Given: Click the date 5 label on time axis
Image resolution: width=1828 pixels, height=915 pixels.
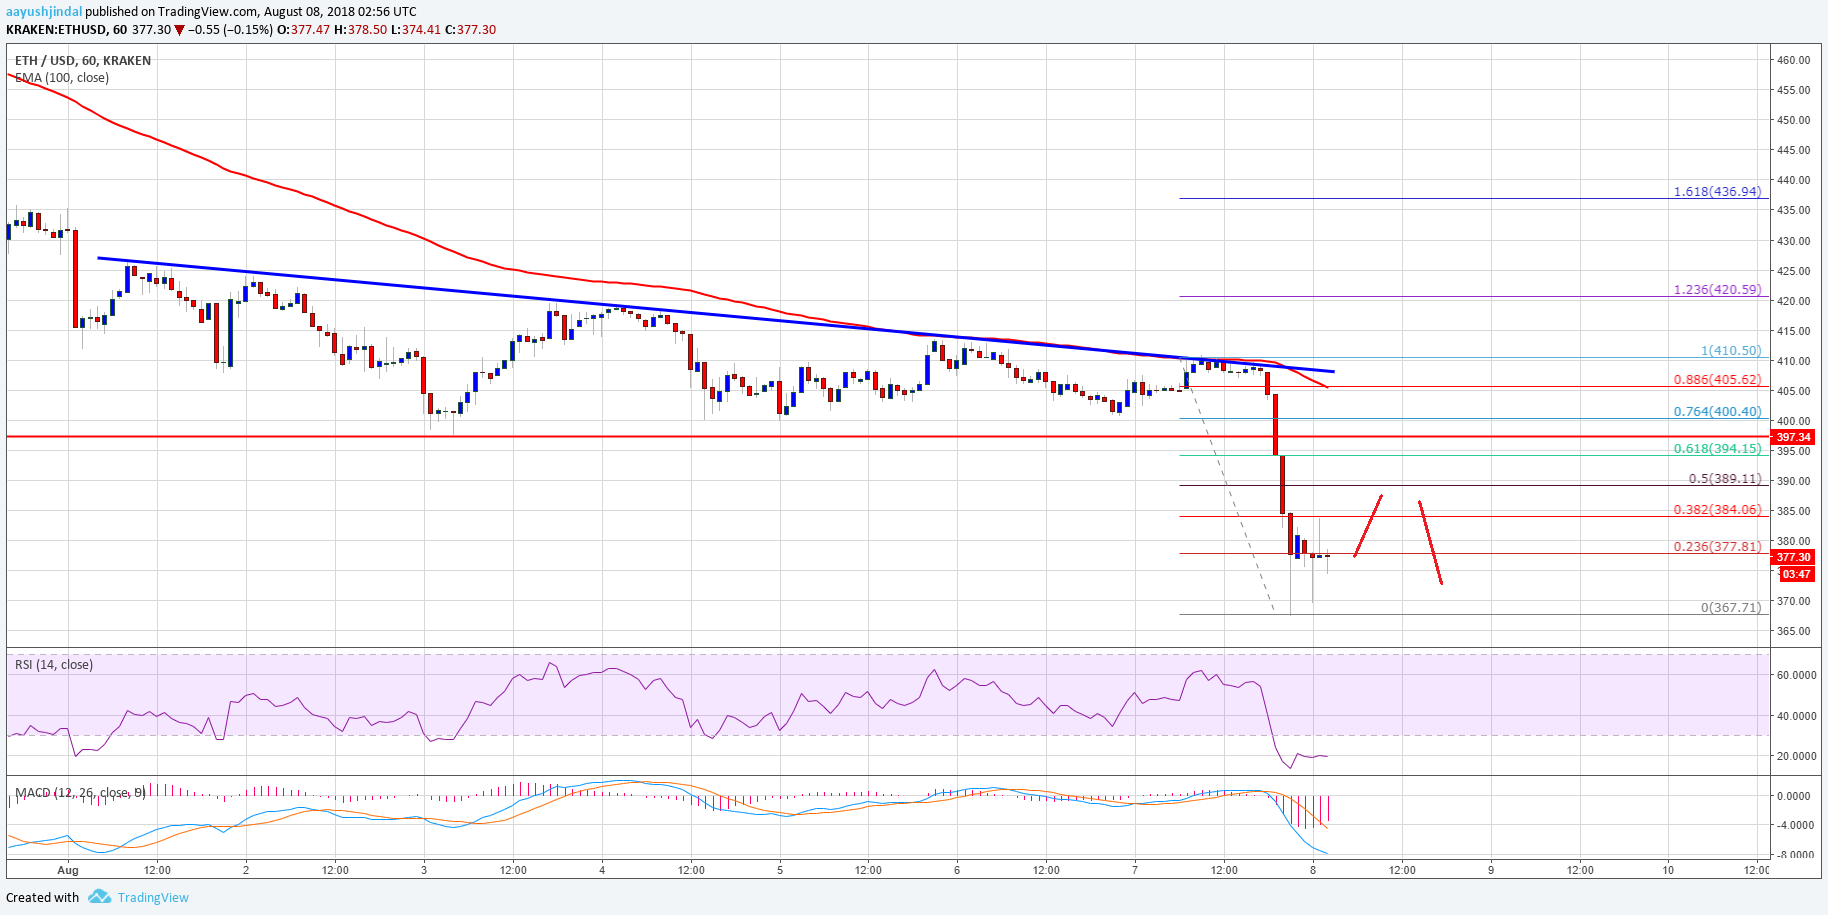Looking at the screenshot, I should [x=780, y=870].
